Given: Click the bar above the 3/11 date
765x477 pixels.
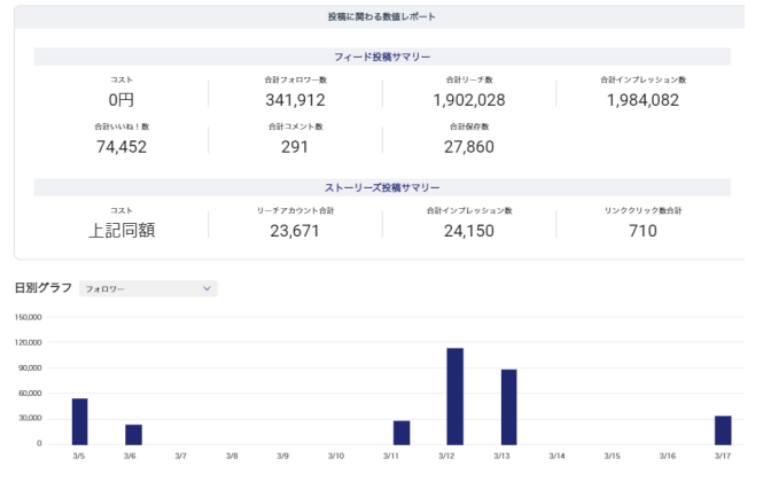Looking at the screenshot, I should (401, 432).
